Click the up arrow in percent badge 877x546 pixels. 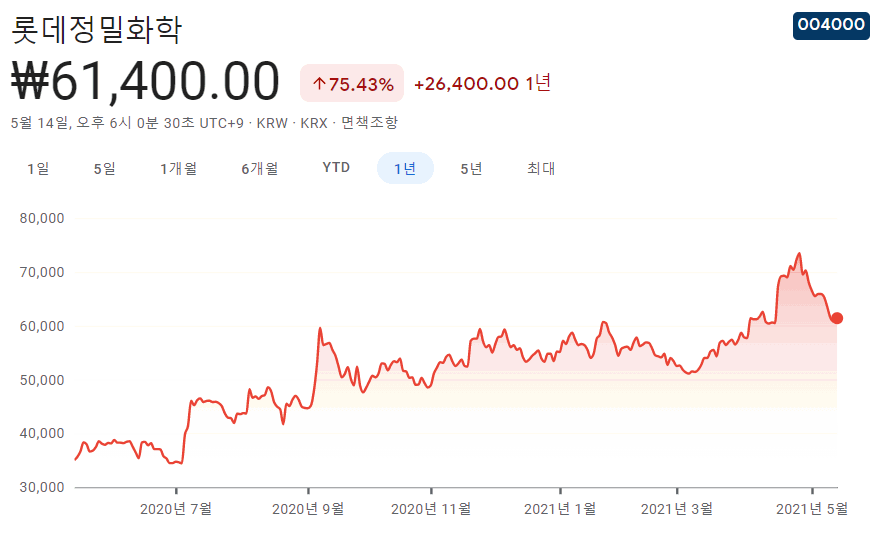pos(319,84)
